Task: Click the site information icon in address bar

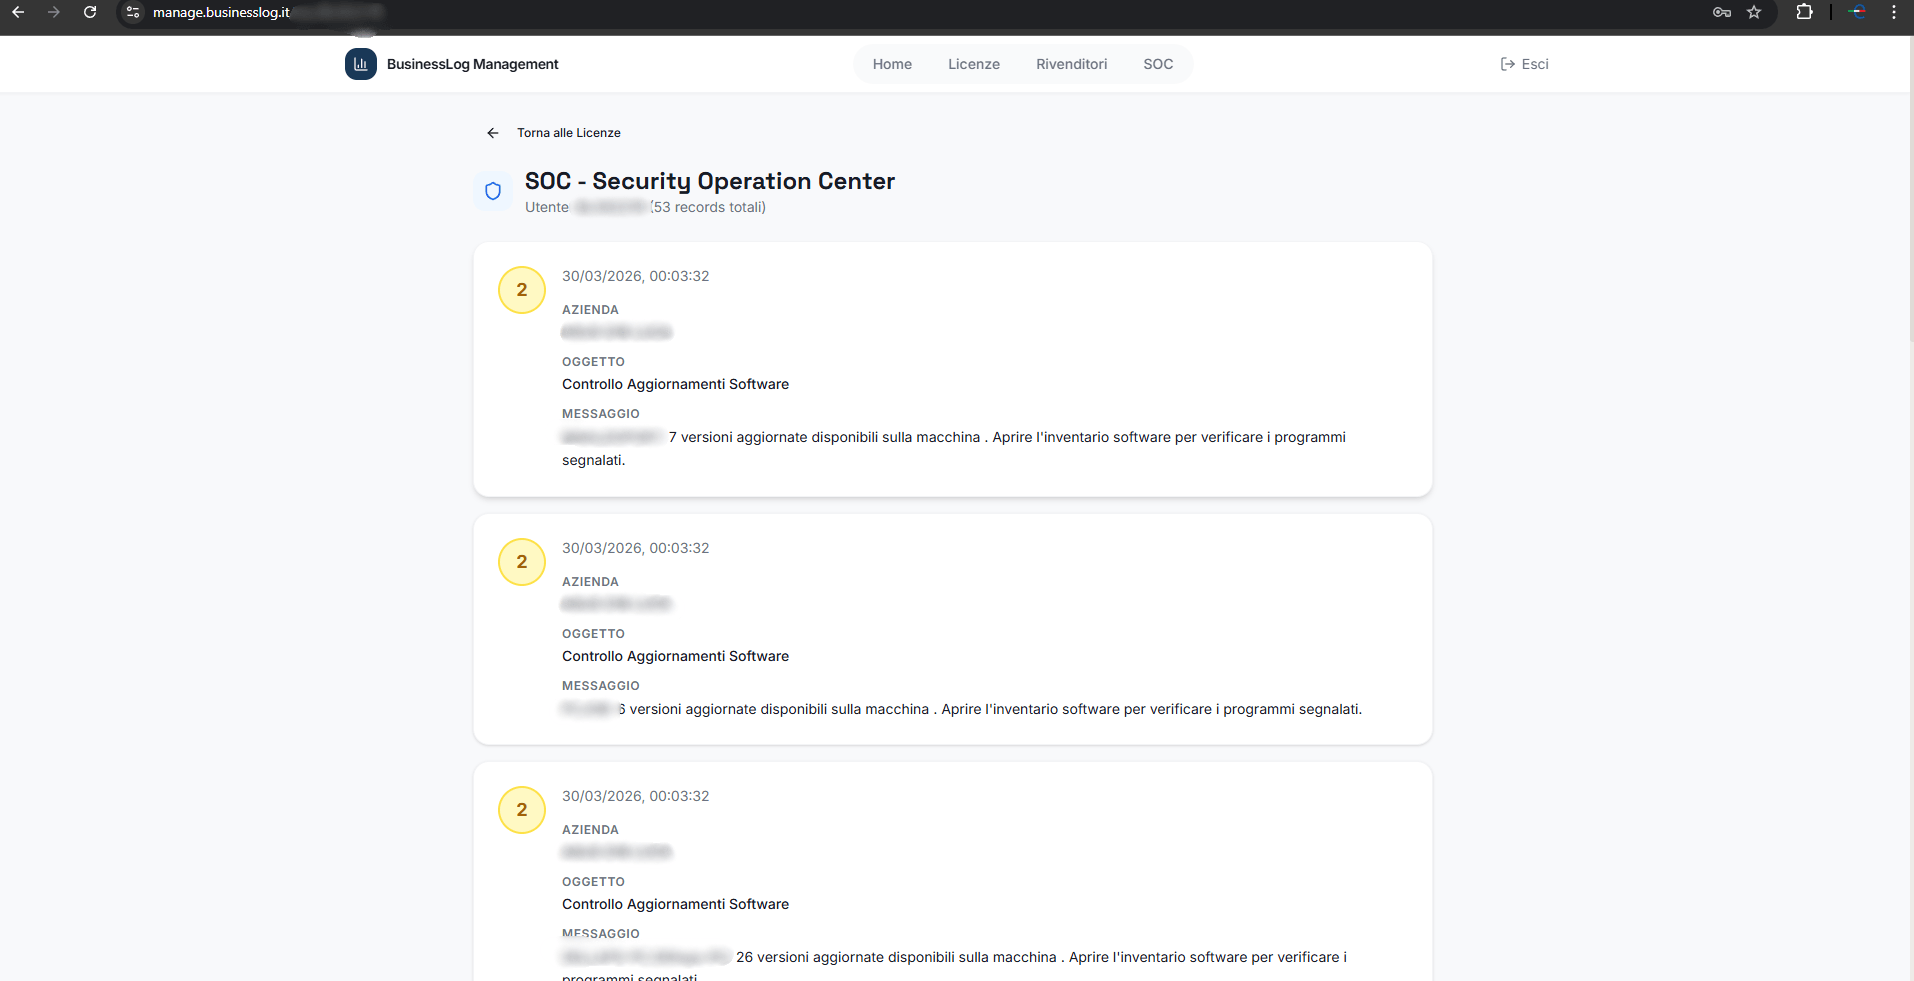Action: (x=133, y=13)
